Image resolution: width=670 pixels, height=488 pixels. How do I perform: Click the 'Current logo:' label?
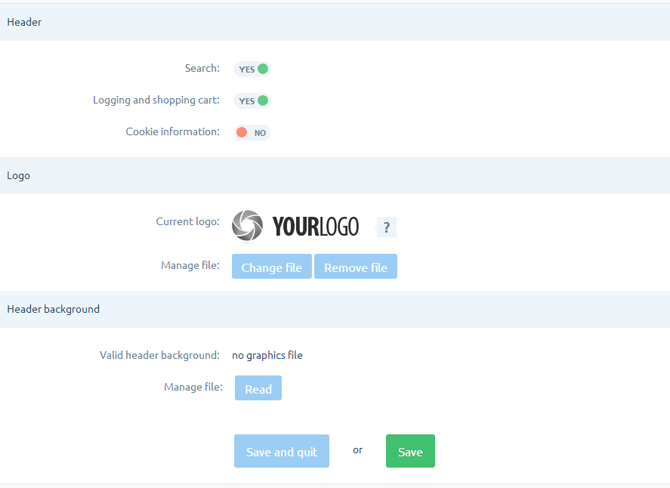pos(188,221)
